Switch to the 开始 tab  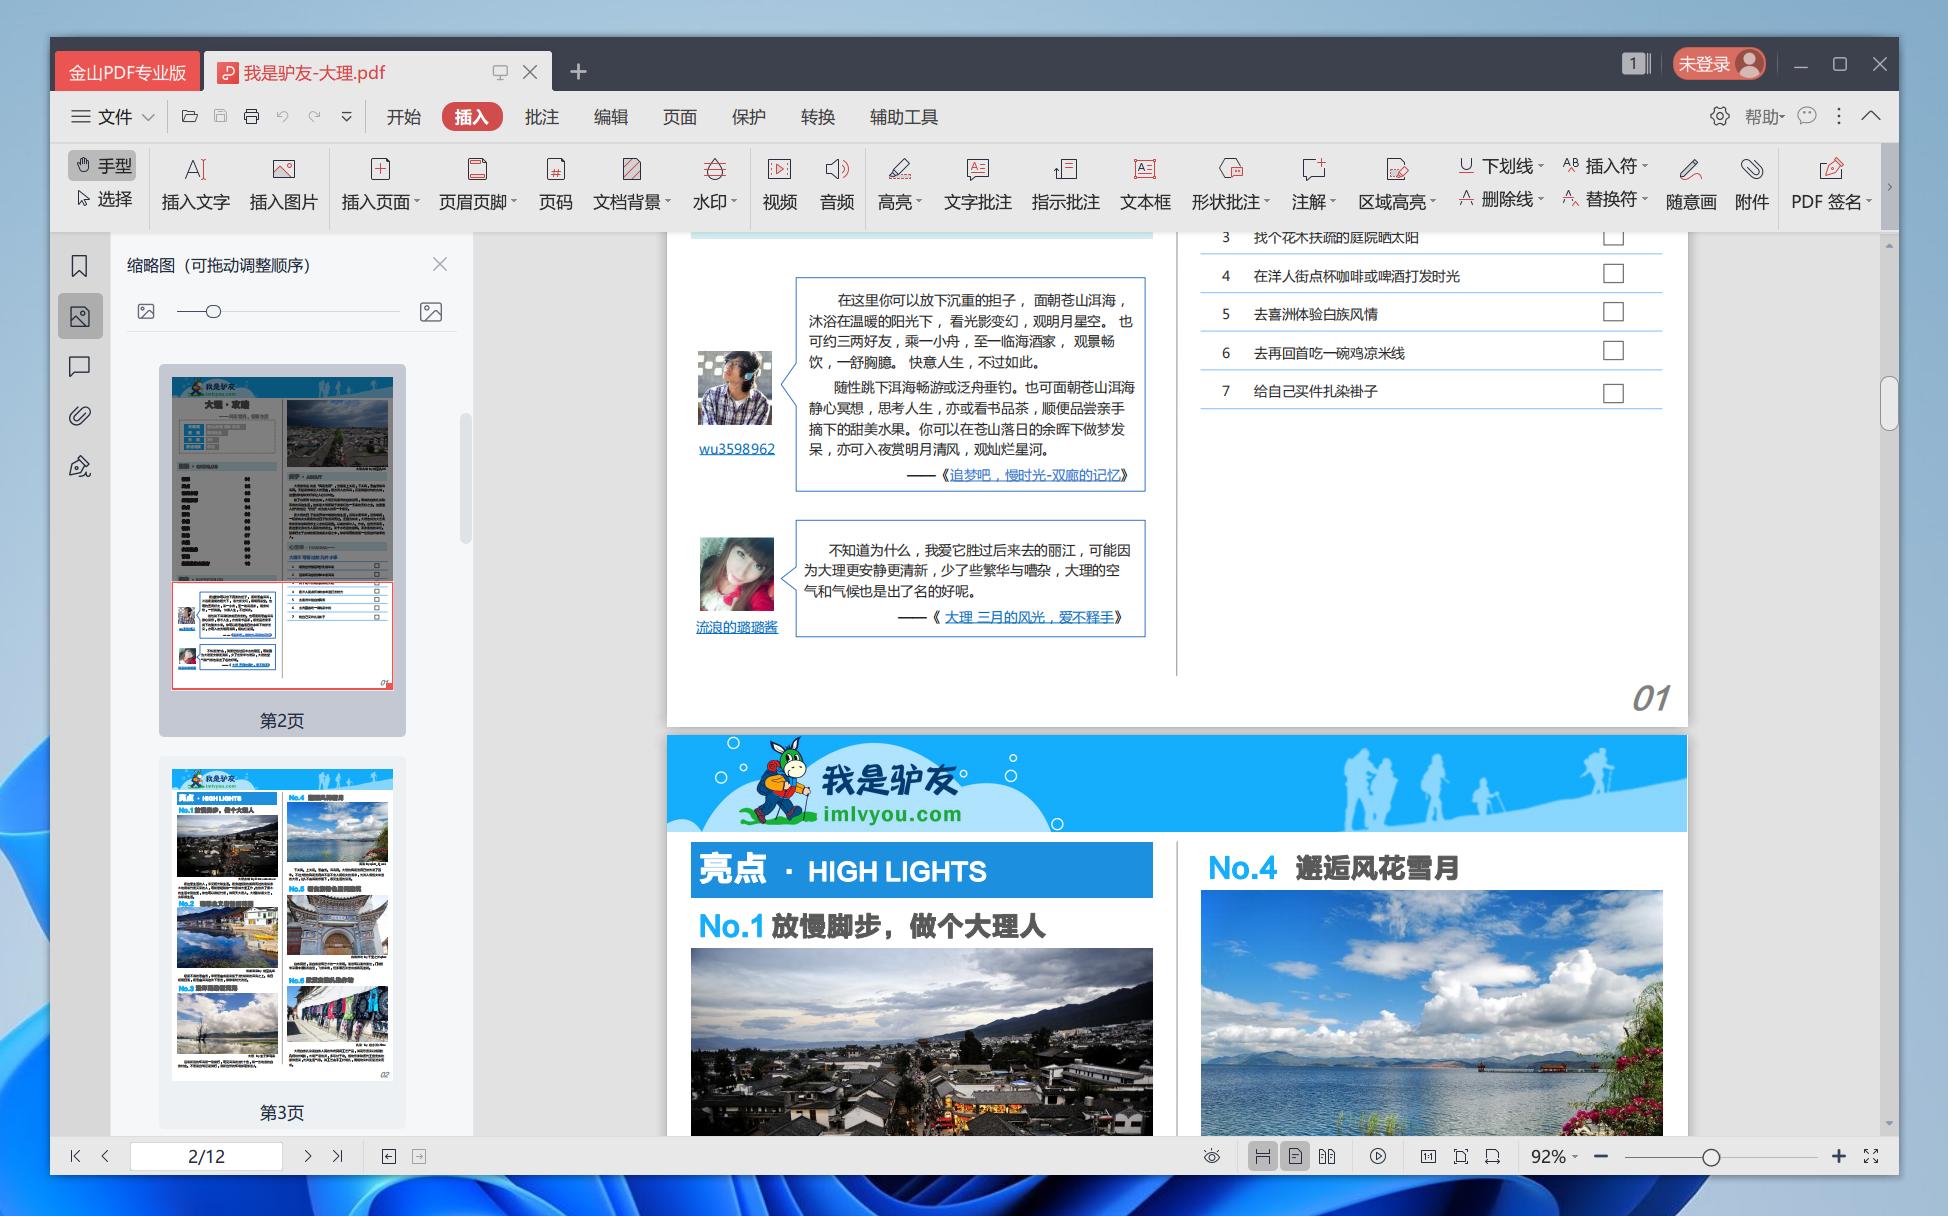[404, 117]
